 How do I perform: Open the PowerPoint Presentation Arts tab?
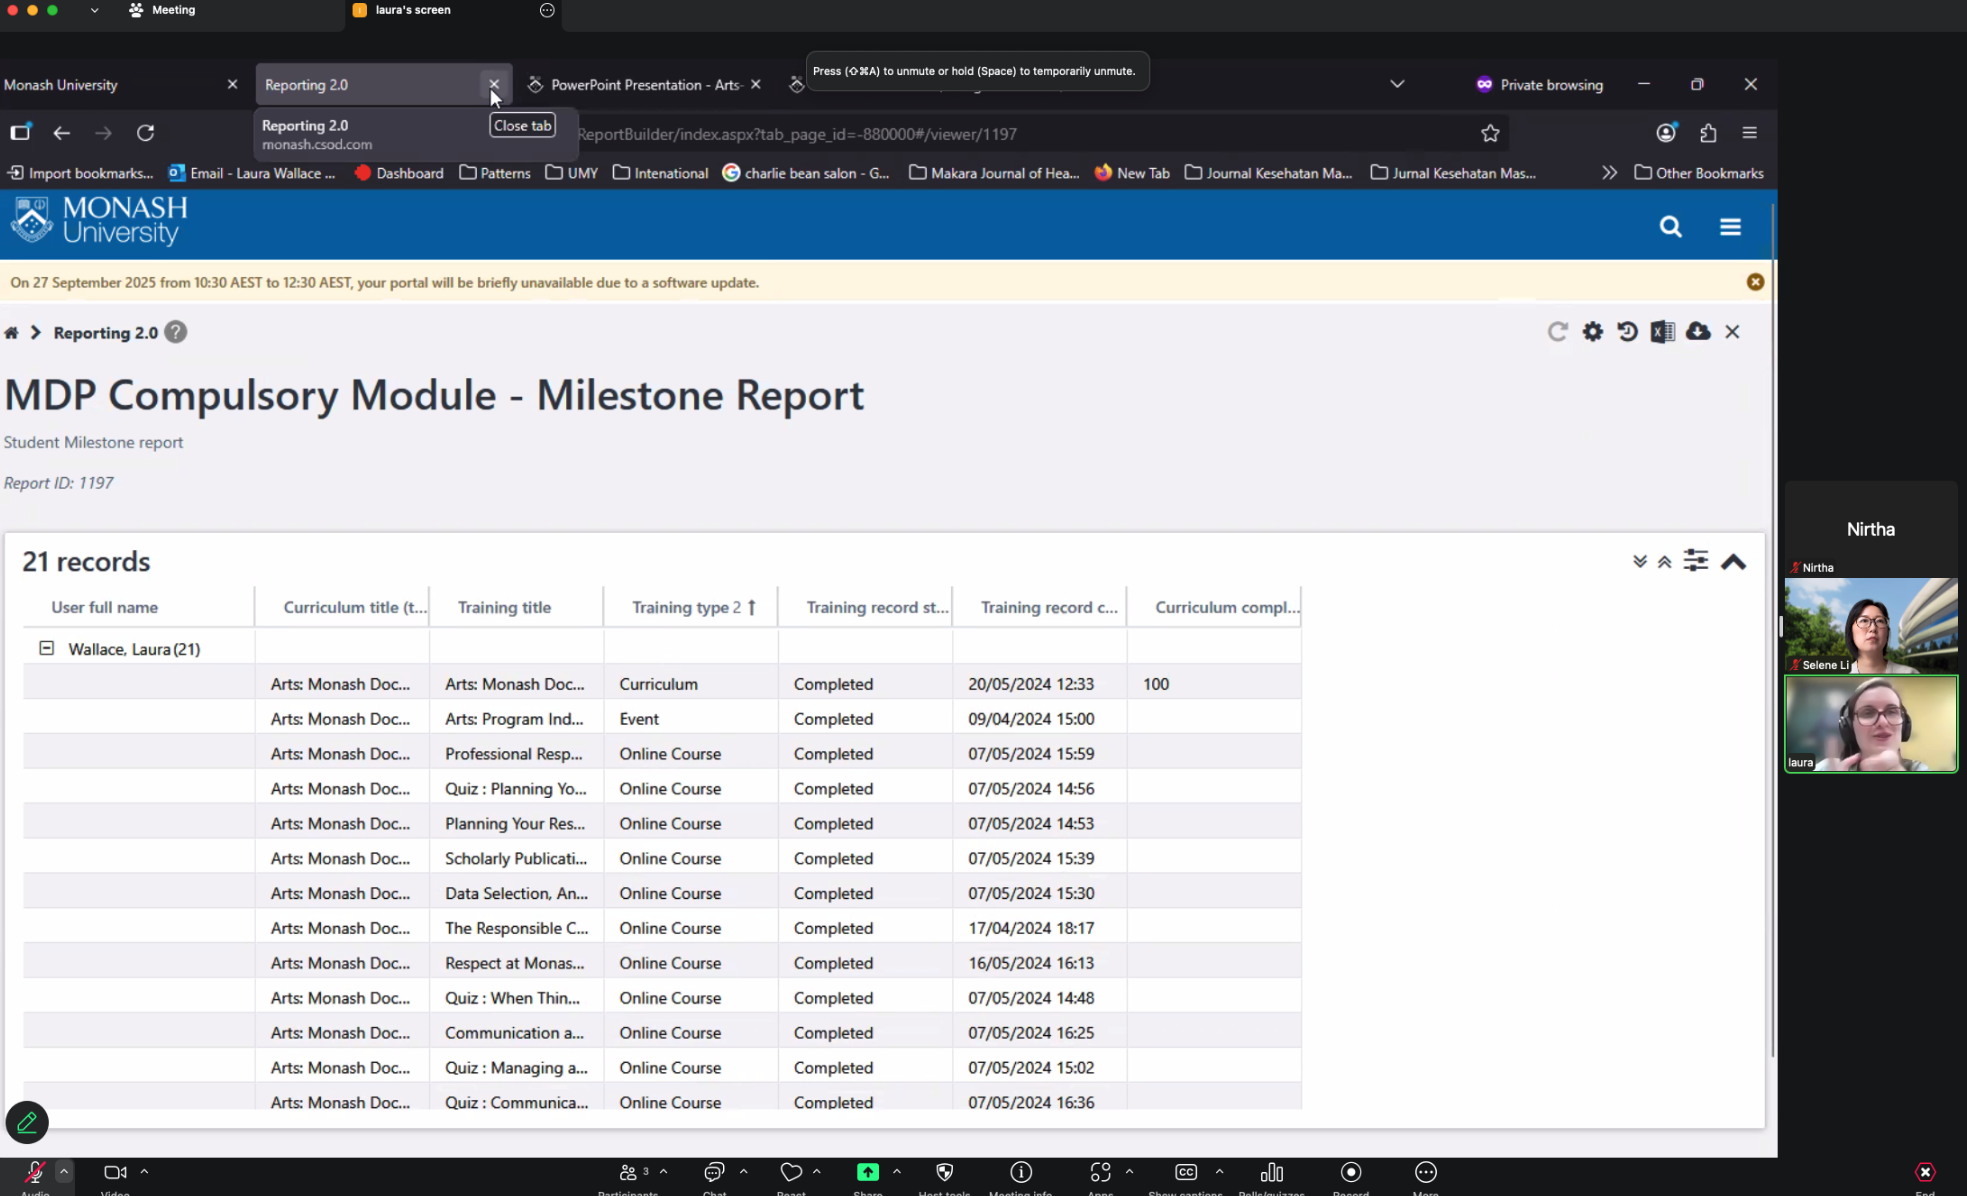pyautogui.click(x=643, y=84)
